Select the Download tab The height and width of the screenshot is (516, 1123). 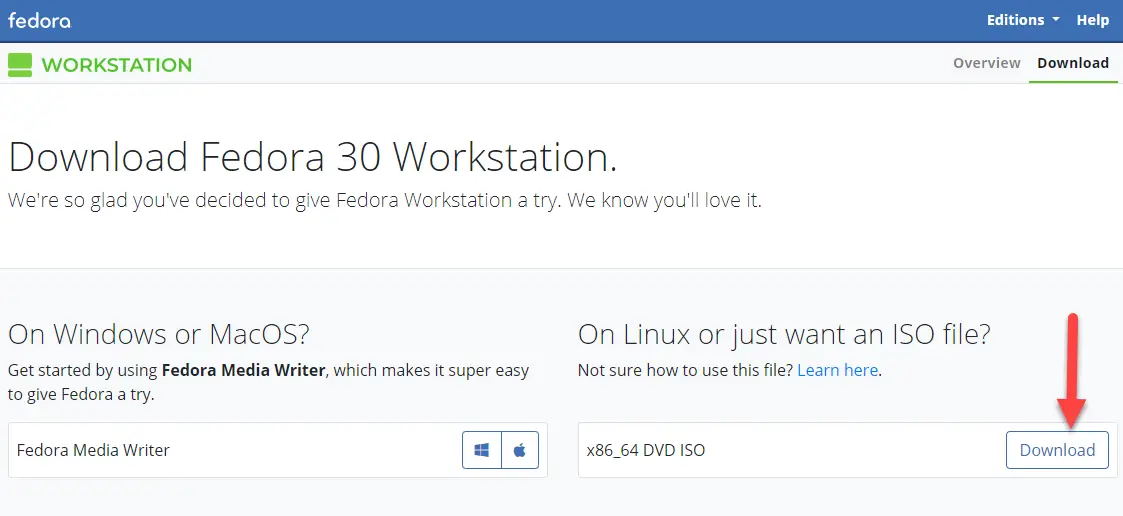click(x=1073, y=63)
